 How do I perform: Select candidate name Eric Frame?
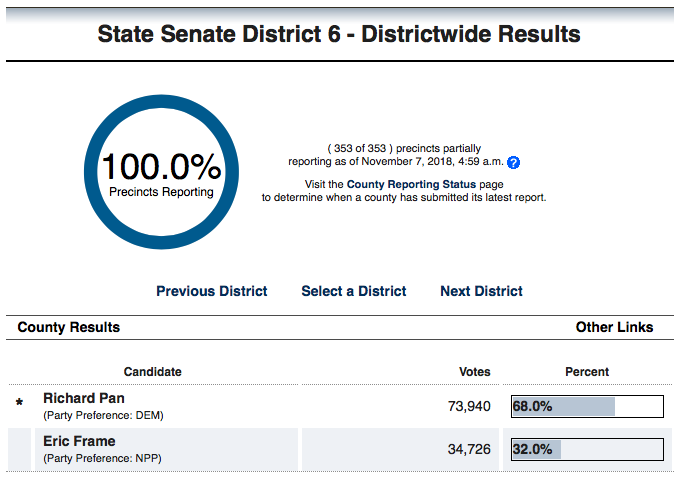[x=79, y=441]
